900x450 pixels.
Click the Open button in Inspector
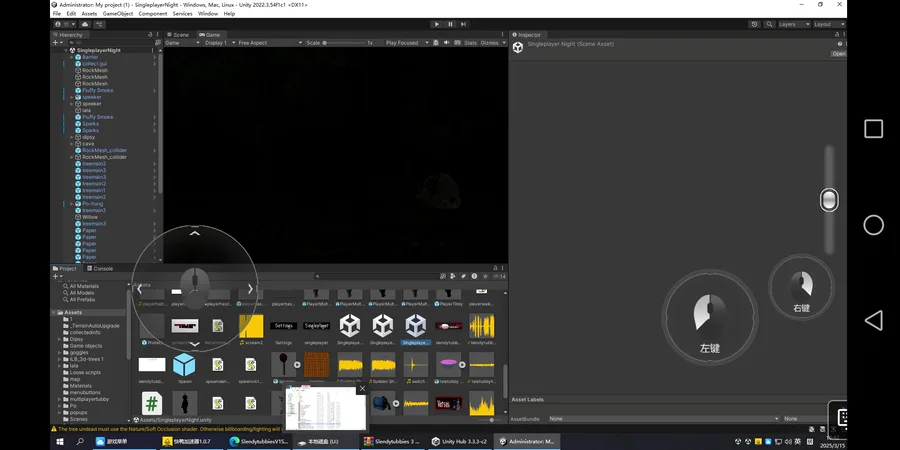(839, 54)
